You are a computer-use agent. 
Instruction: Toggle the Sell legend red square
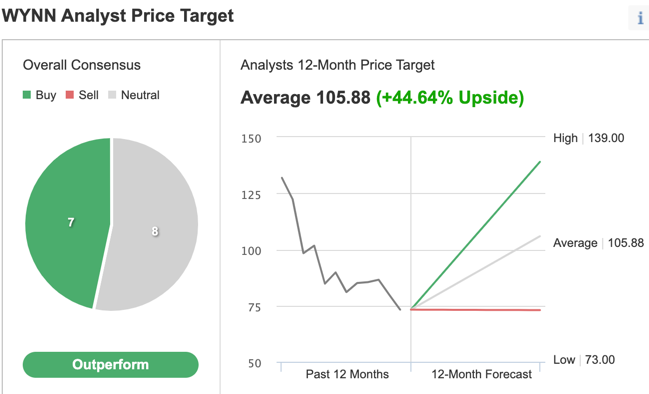[70, 95]
